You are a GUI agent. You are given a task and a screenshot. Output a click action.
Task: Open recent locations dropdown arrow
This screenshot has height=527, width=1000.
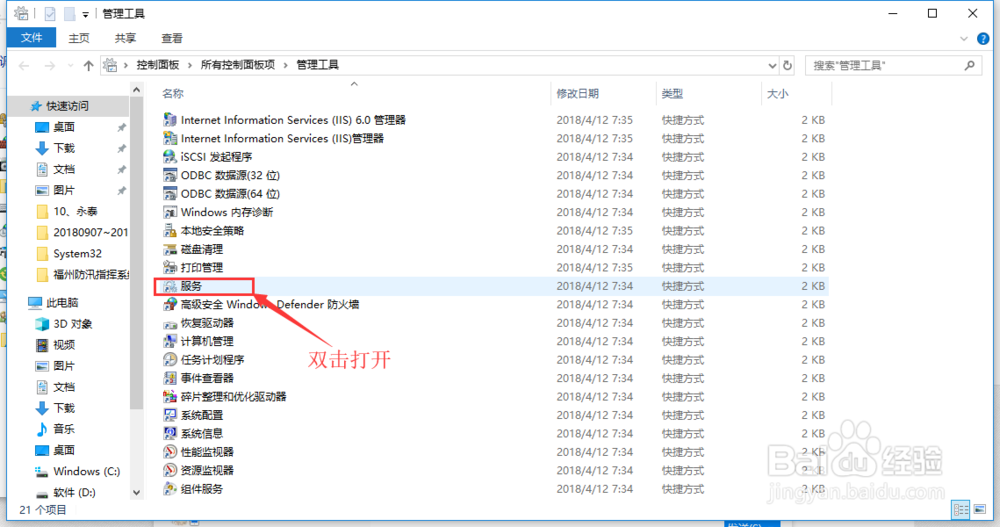[70, 65]
